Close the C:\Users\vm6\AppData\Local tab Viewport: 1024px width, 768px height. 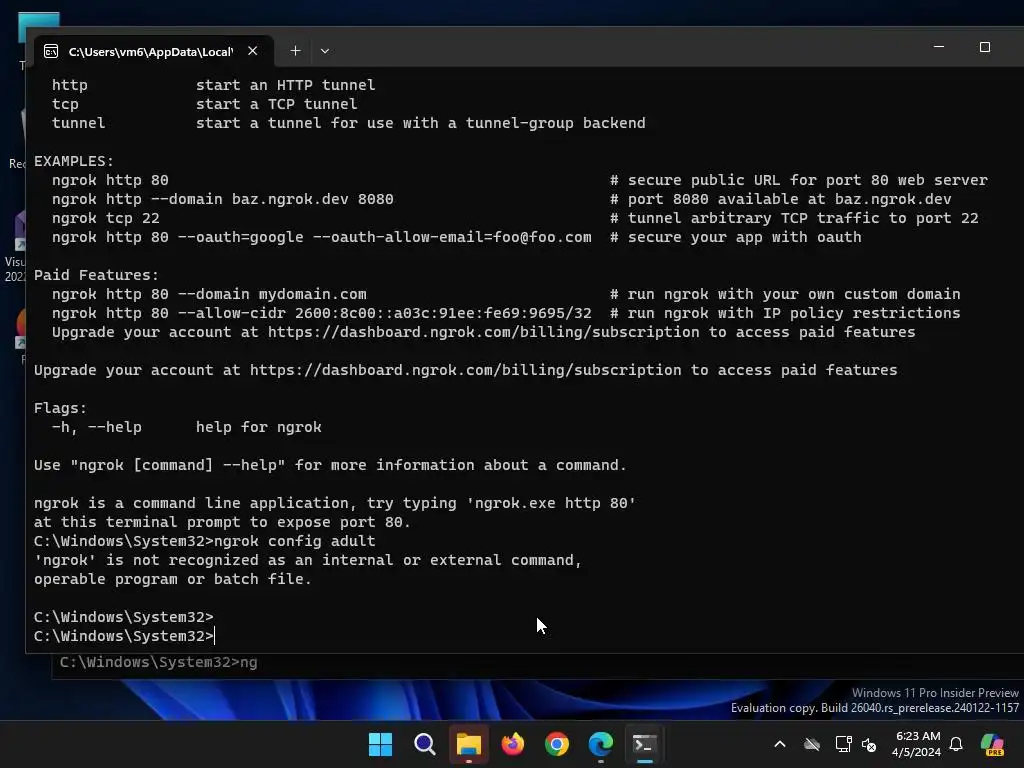(x=253, y=51)
